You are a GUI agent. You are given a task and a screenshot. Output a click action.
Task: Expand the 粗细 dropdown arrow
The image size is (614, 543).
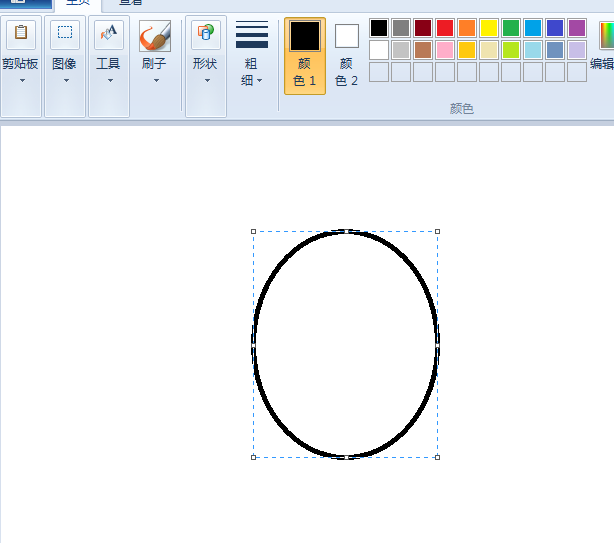[x=259, y=81]
